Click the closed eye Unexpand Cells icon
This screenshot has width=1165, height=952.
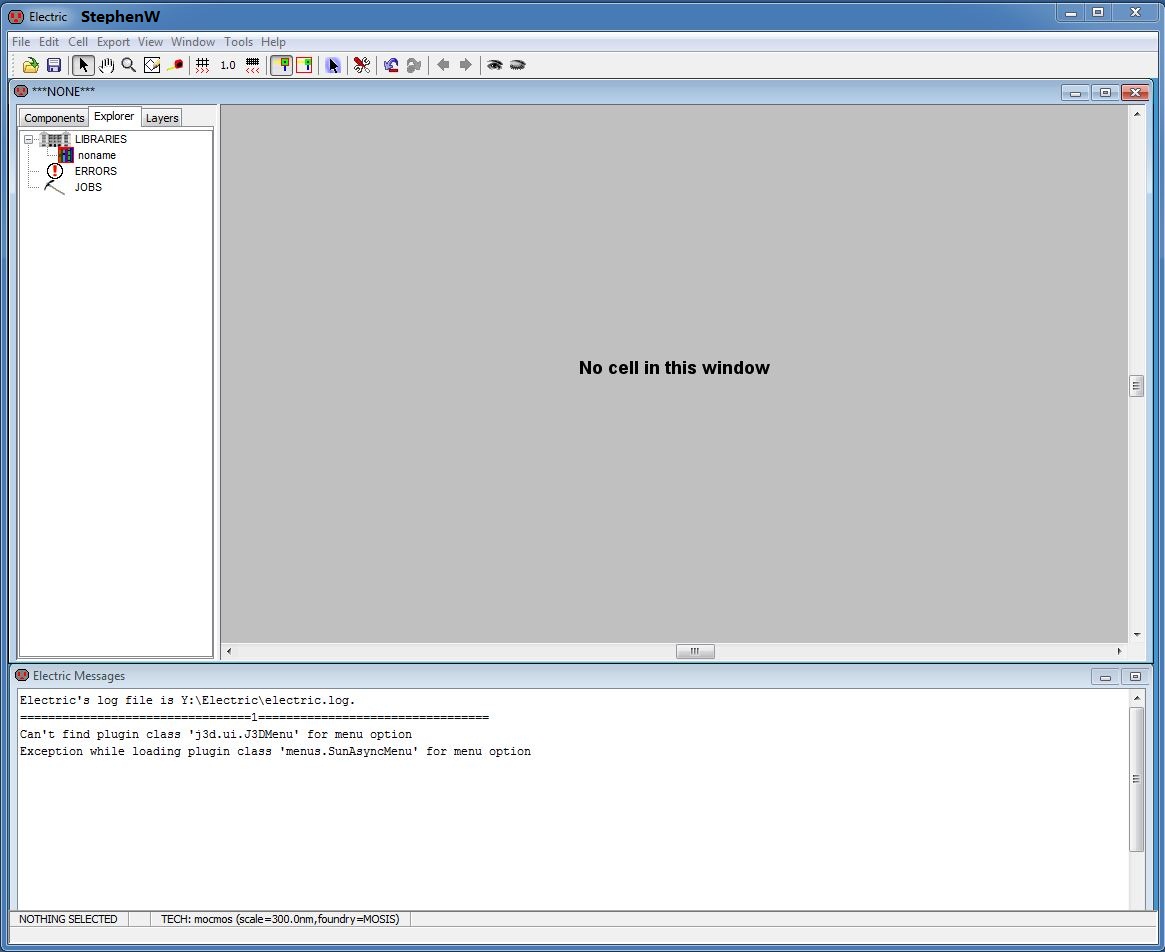(x=517, y=65)
